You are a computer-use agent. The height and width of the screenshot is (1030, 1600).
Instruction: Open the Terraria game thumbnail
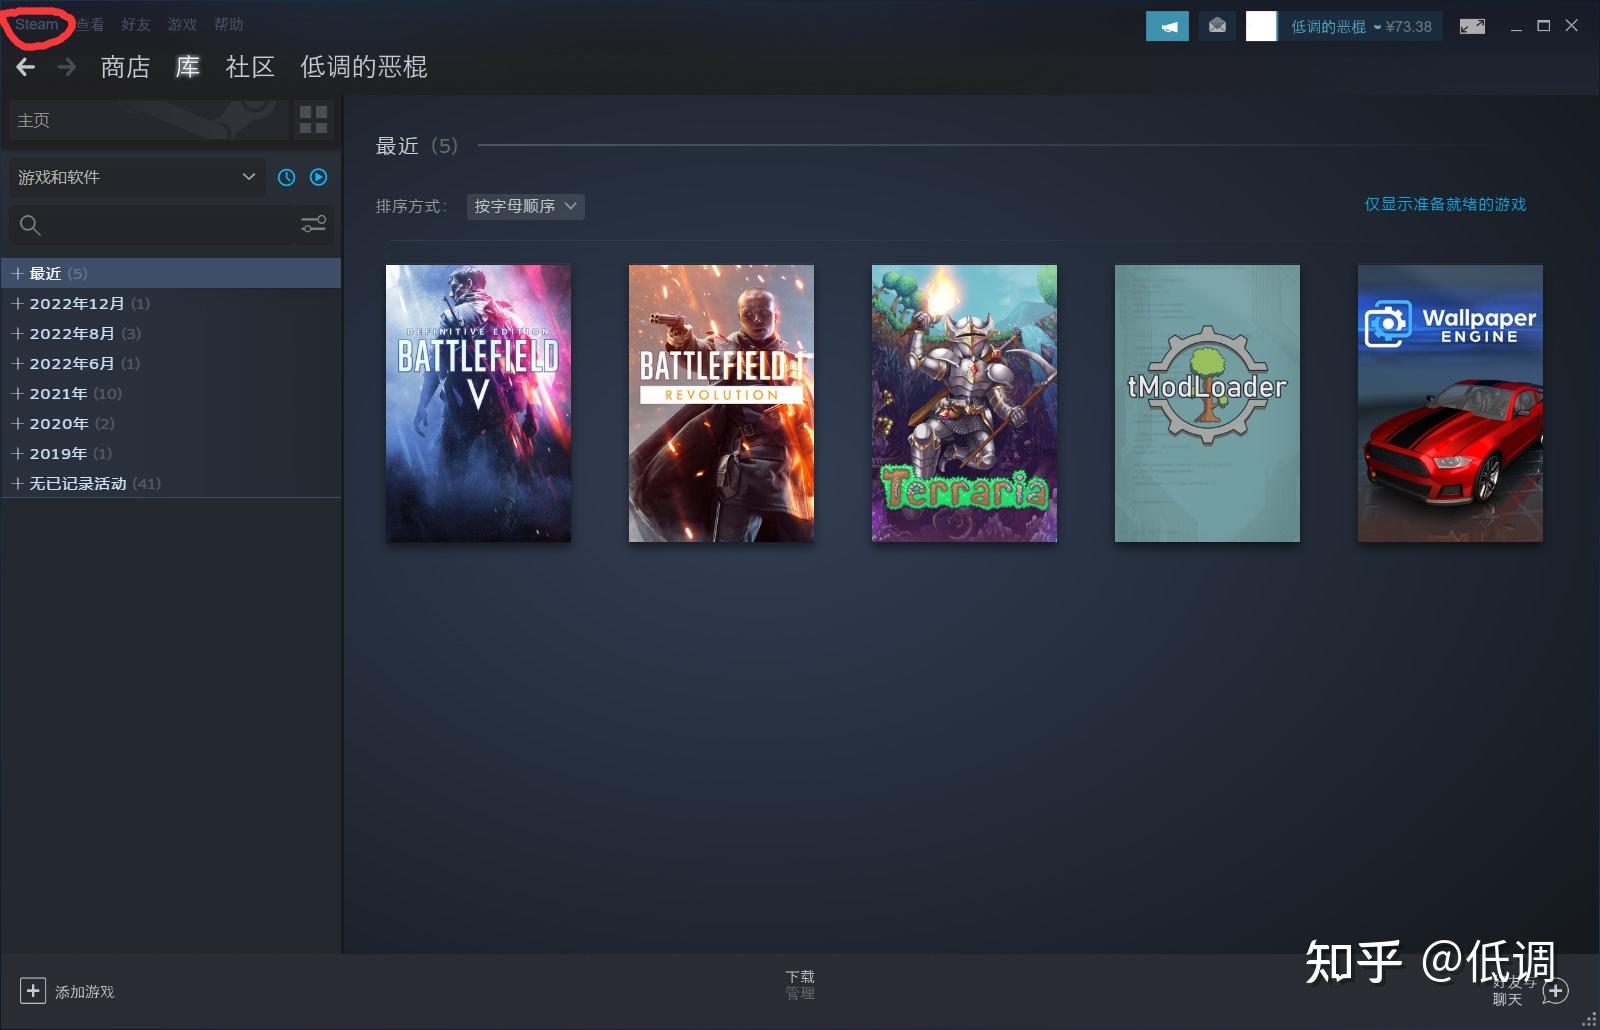point(963,403)
